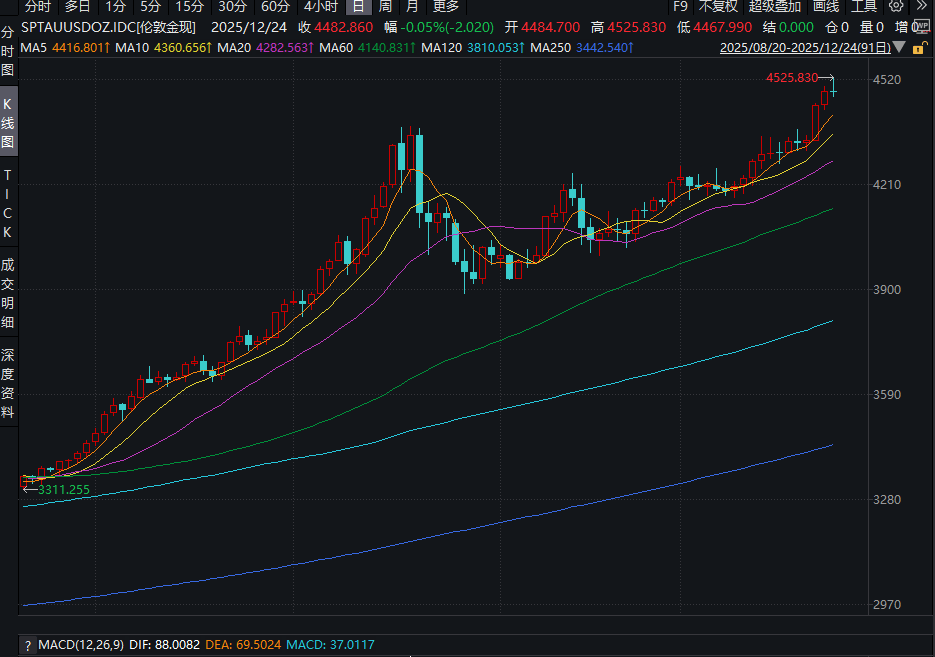Viewport: 935px width, 657px height.
Task: Open the 深度资料 side tab
Action: tap(8, 383)
